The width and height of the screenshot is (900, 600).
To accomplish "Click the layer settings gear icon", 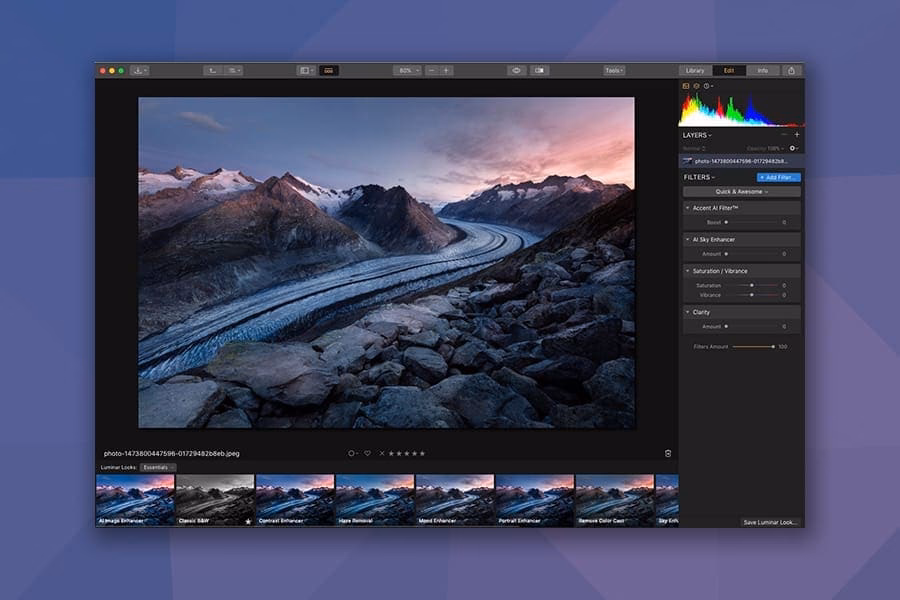I will click(791, 147).
